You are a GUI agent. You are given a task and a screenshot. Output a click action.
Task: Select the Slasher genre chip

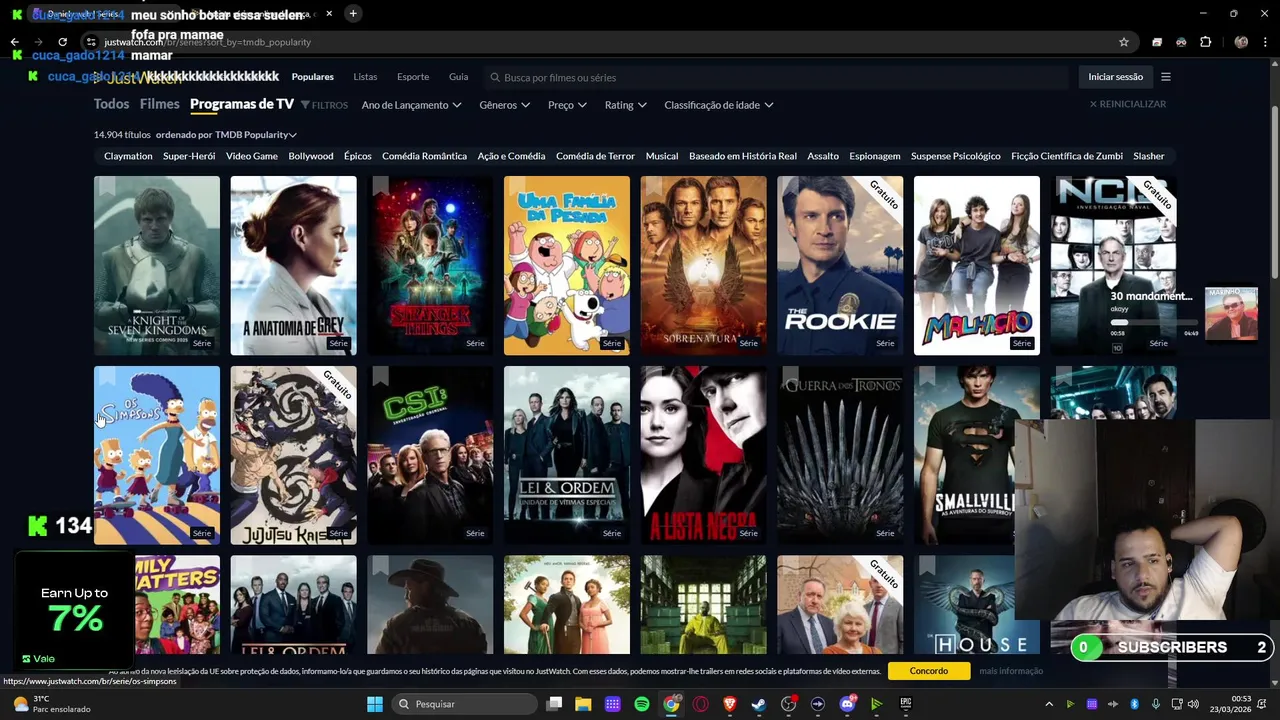[x=1149, y=156]
